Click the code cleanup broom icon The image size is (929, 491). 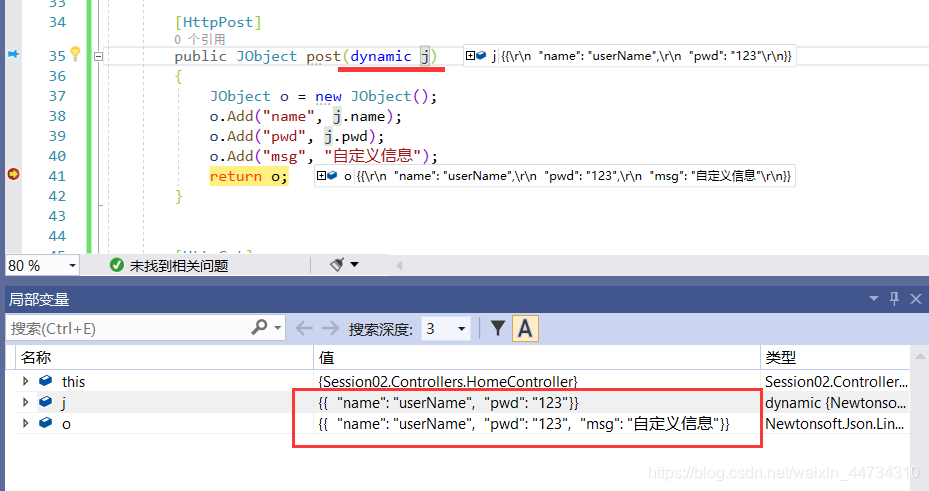pyautogui.click(x=337, y=264)
